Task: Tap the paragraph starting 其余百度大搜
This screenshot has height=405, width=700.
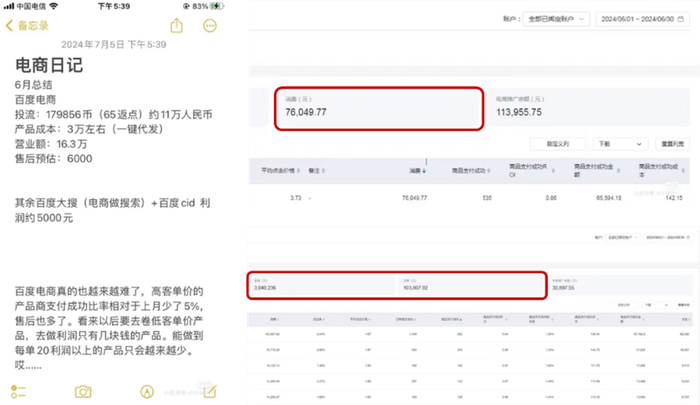Action: pyautogui.click(x=112, y=210)
